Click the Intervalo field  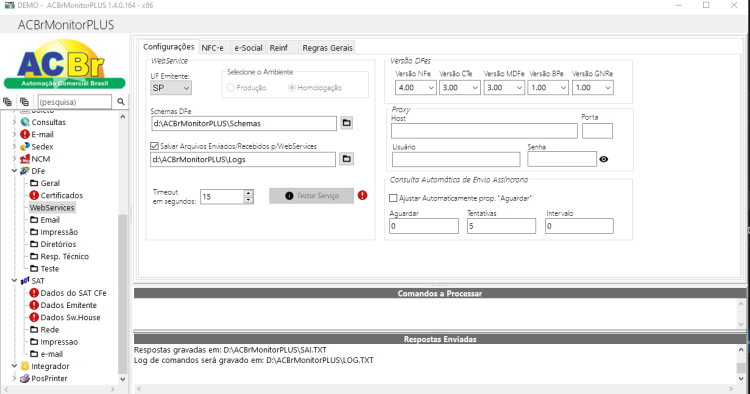(x=579, y=226)
